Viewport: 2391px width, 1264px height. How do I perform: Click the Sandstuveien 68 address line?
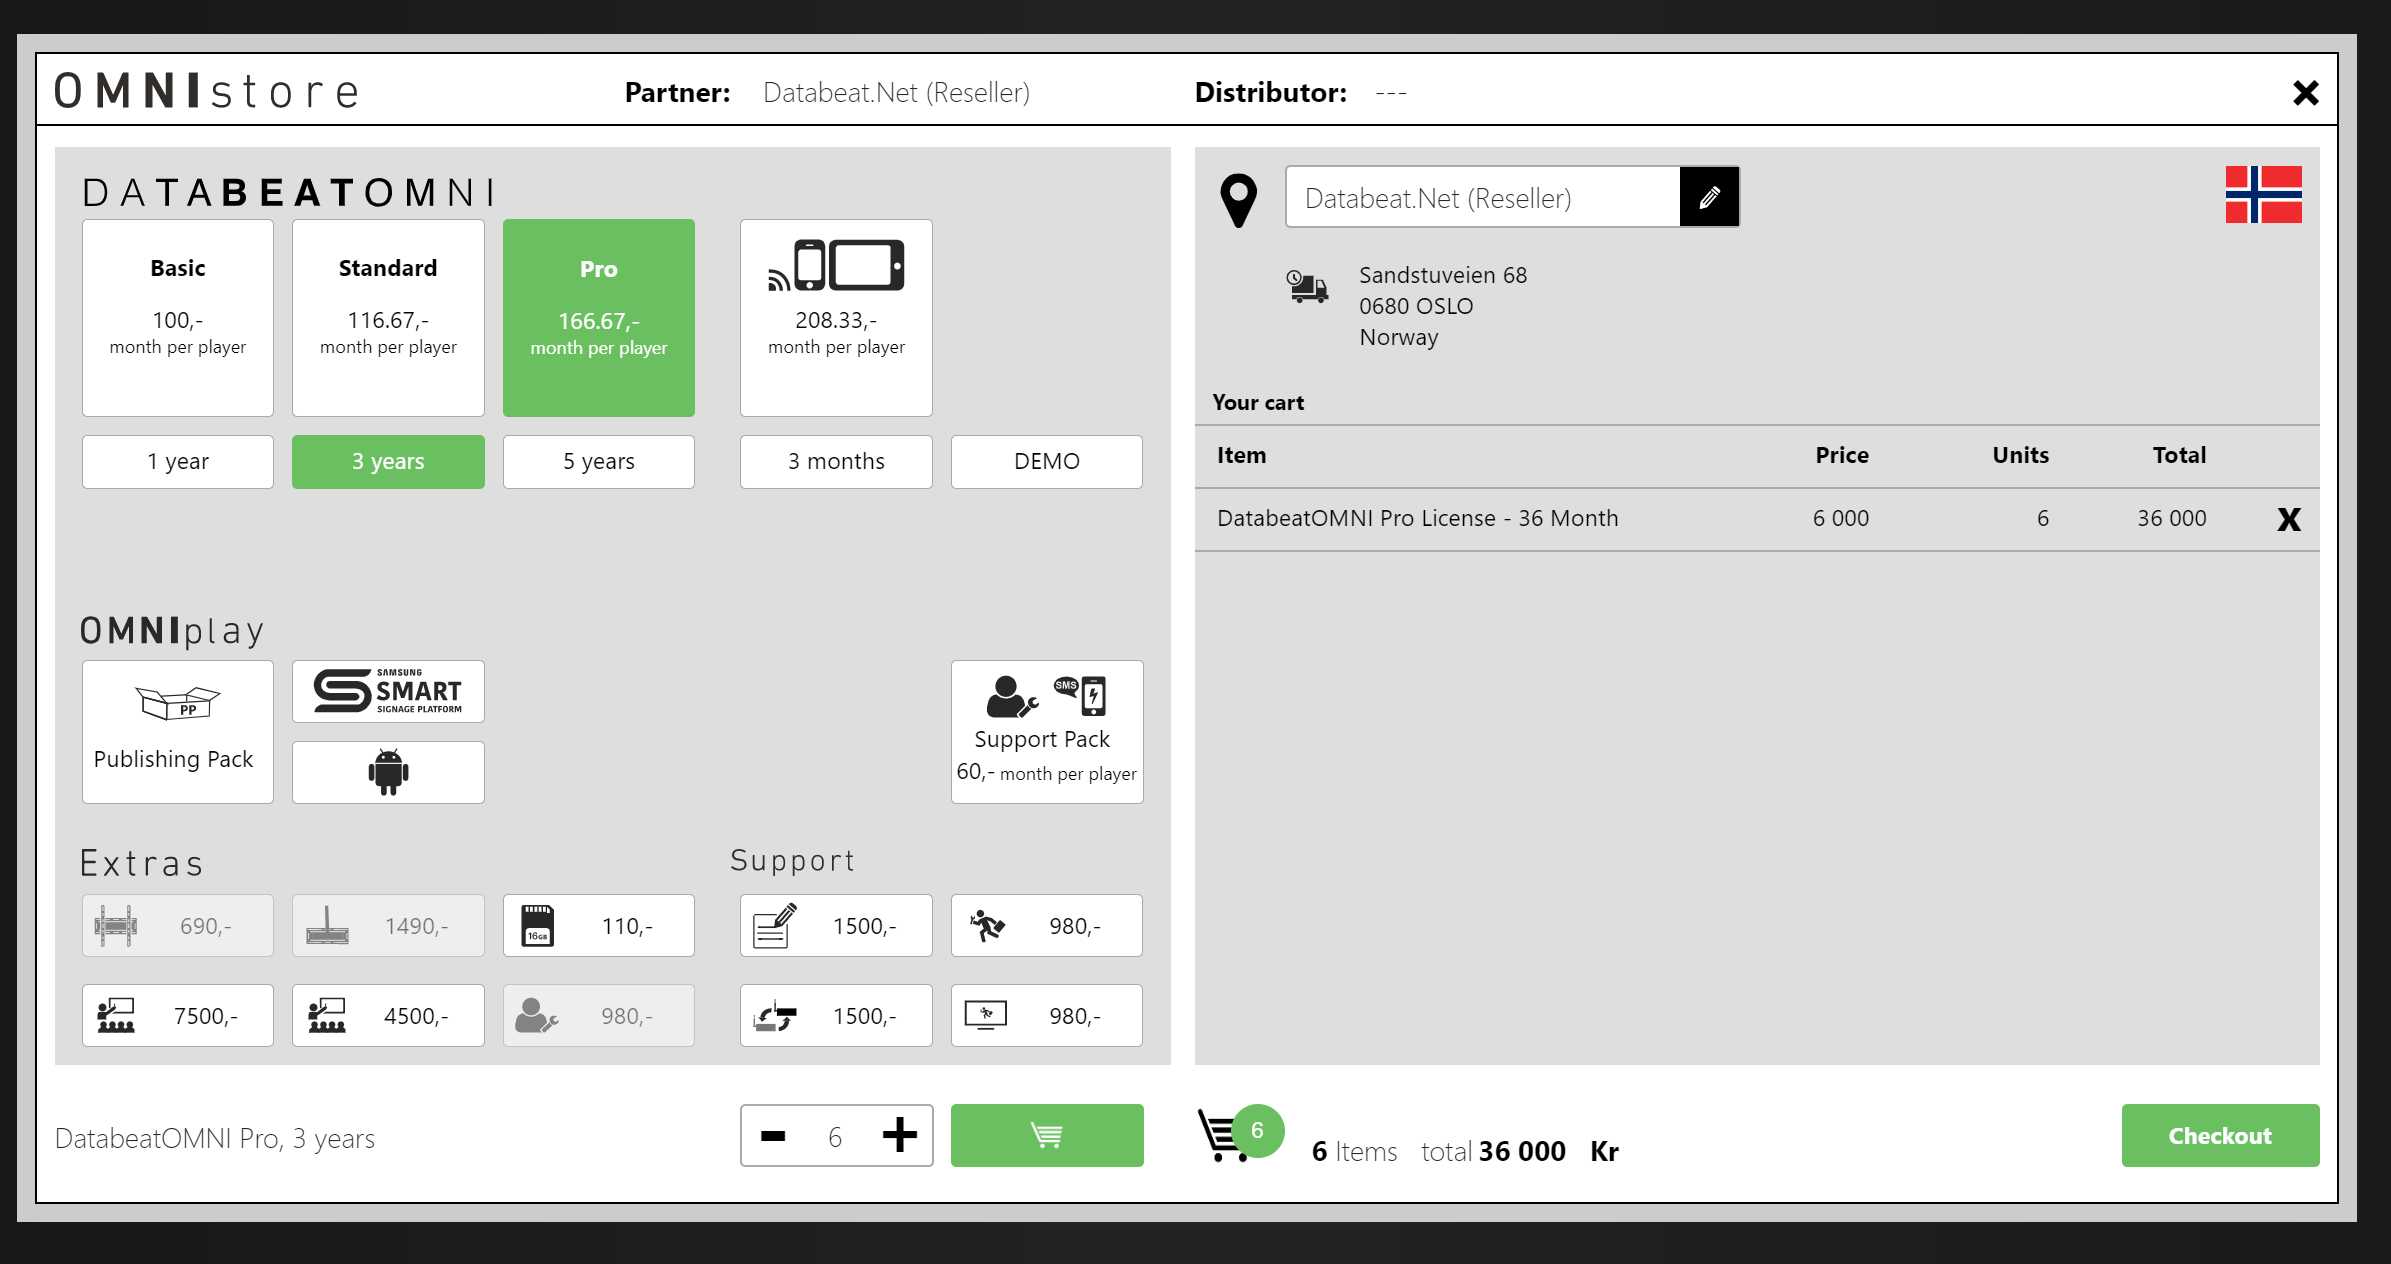click(x=1443, y=275)
